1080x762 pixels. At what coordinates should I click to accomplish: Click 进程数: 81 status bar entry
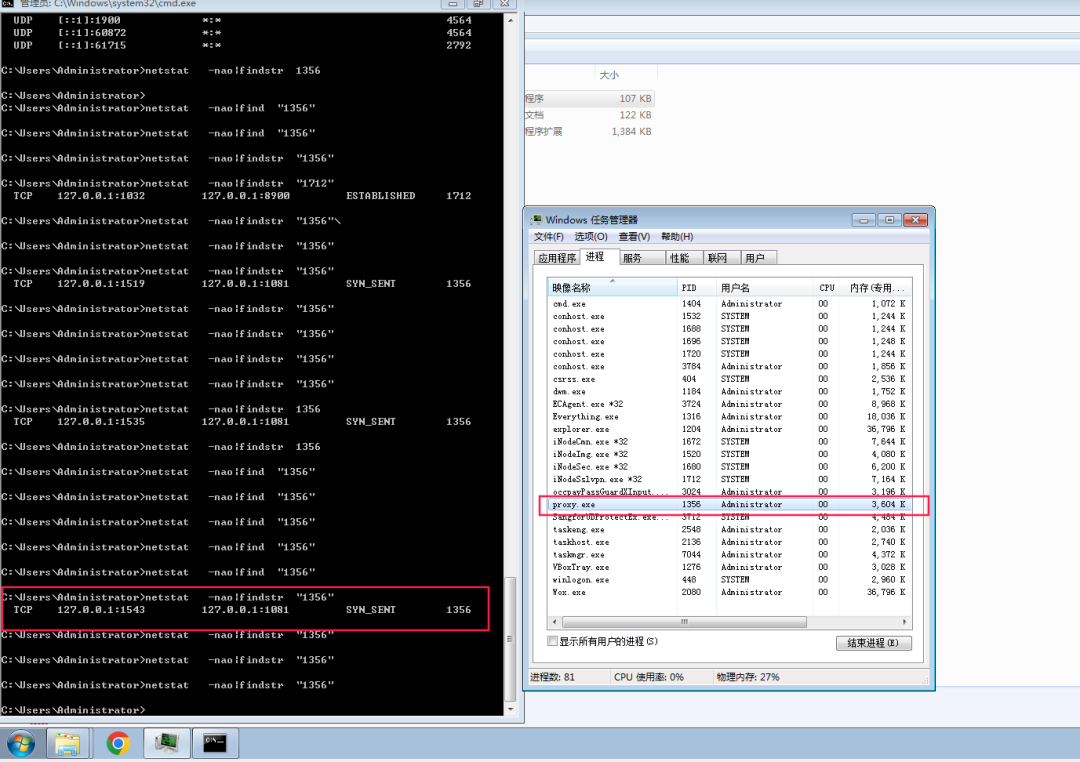tap(552, 677)
